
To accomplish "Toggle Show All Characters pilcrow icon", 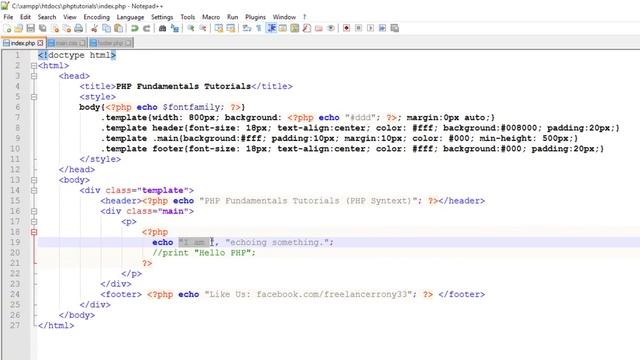I will tap(259, 28).
